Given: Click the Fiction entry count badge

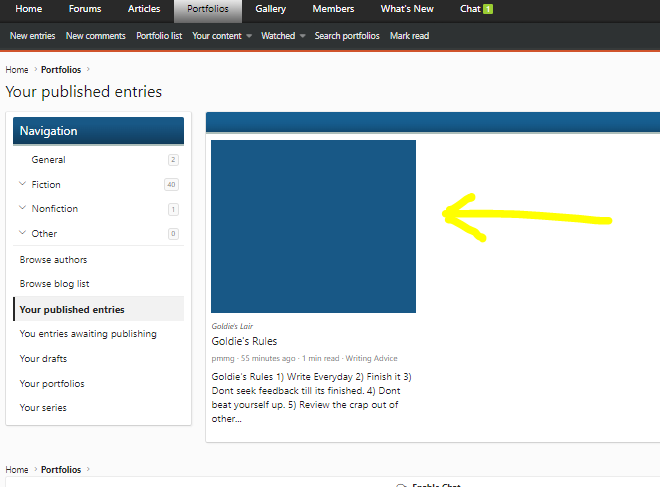Looking at the screenshot, I should 171,184.
